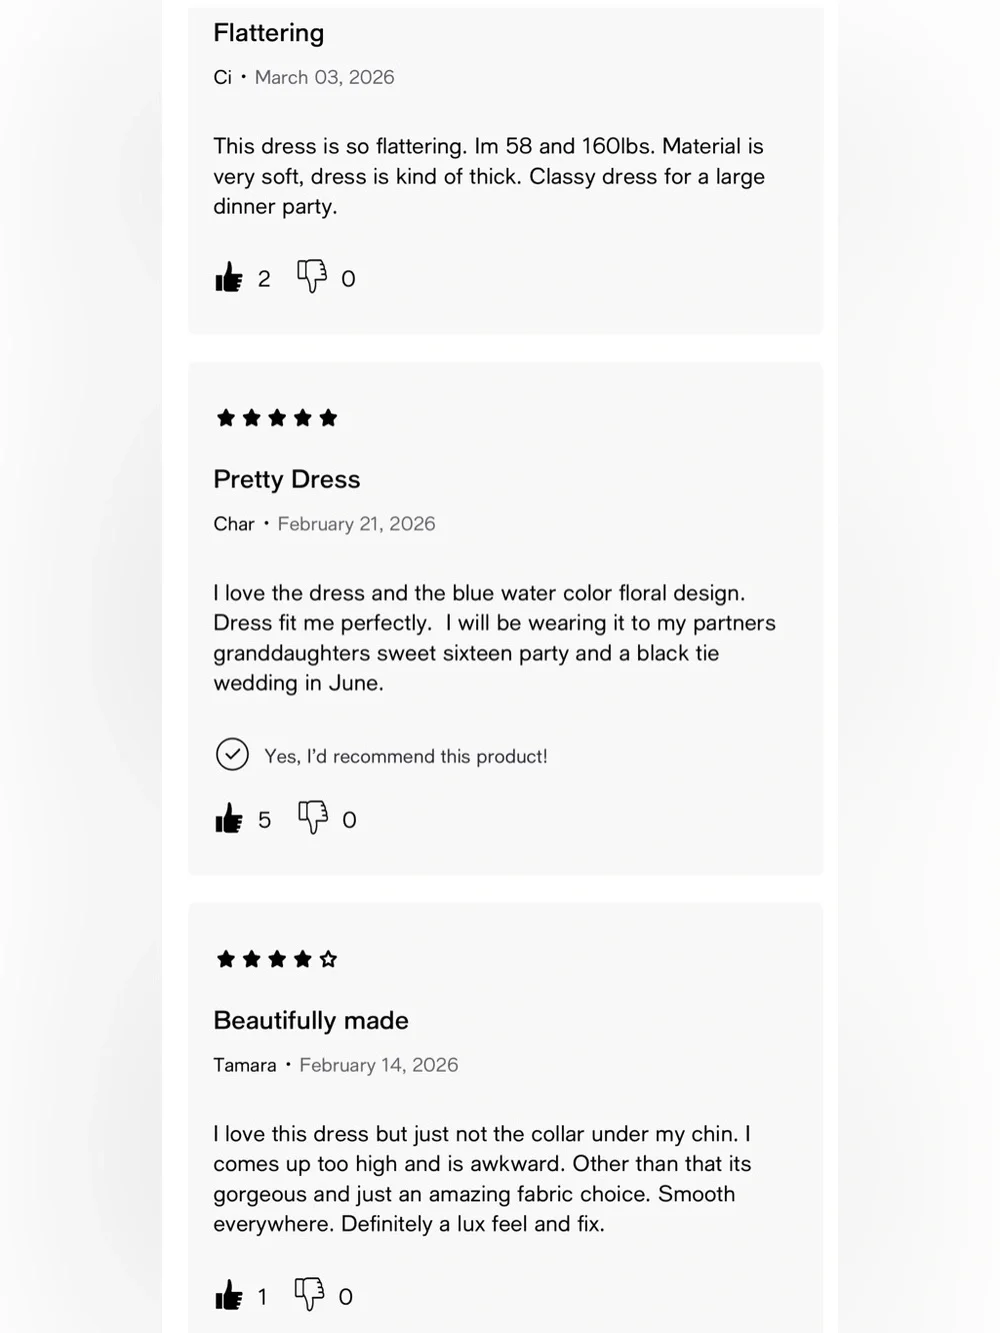Click the February 21, 2026 date
The width and height of the screenshot is (1000, 1333).
(356, 524)
